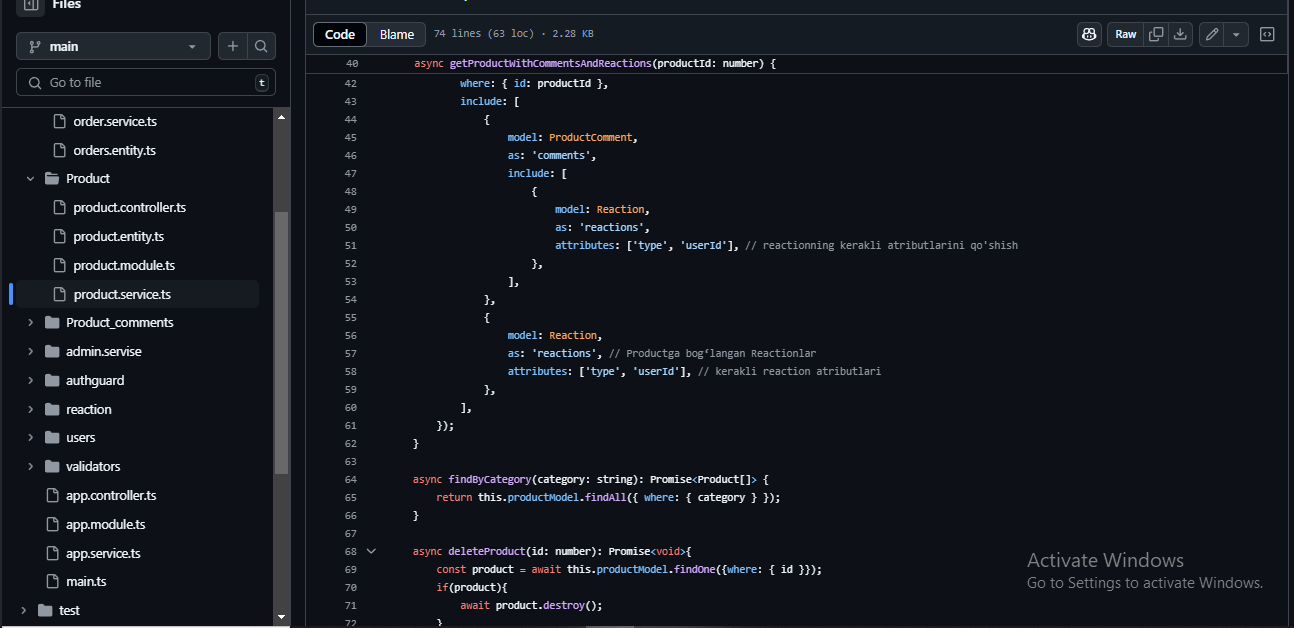1294x628 pixels.
Task: Click the file icon beside orders.entity.ts
Action: [x=58, y=150]
